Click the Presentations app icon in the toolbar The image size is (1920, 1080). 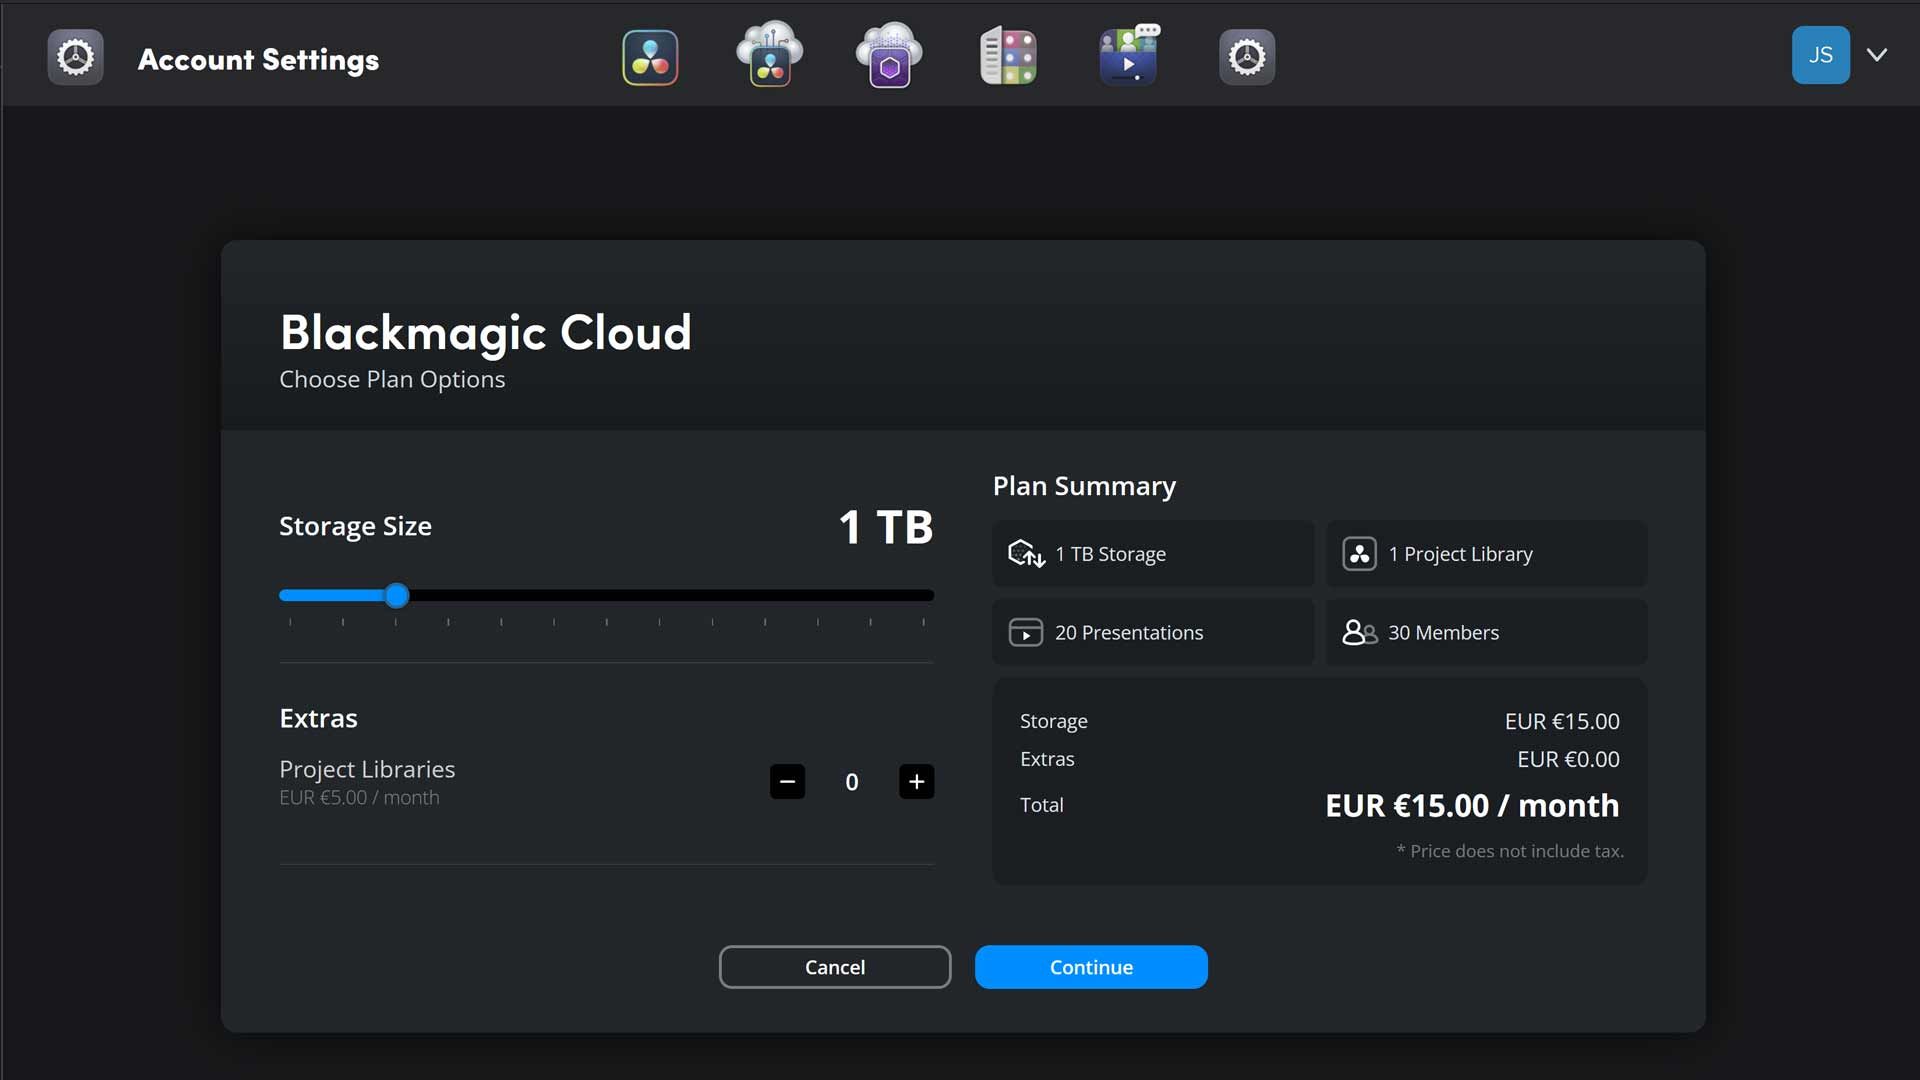point(1008,55)
